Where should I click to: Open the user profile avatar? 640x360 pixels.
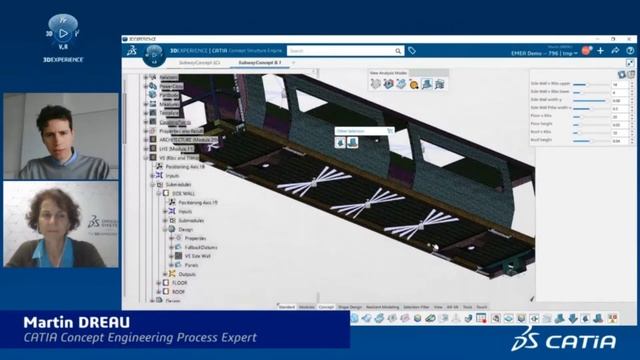(x=587, y=51)
